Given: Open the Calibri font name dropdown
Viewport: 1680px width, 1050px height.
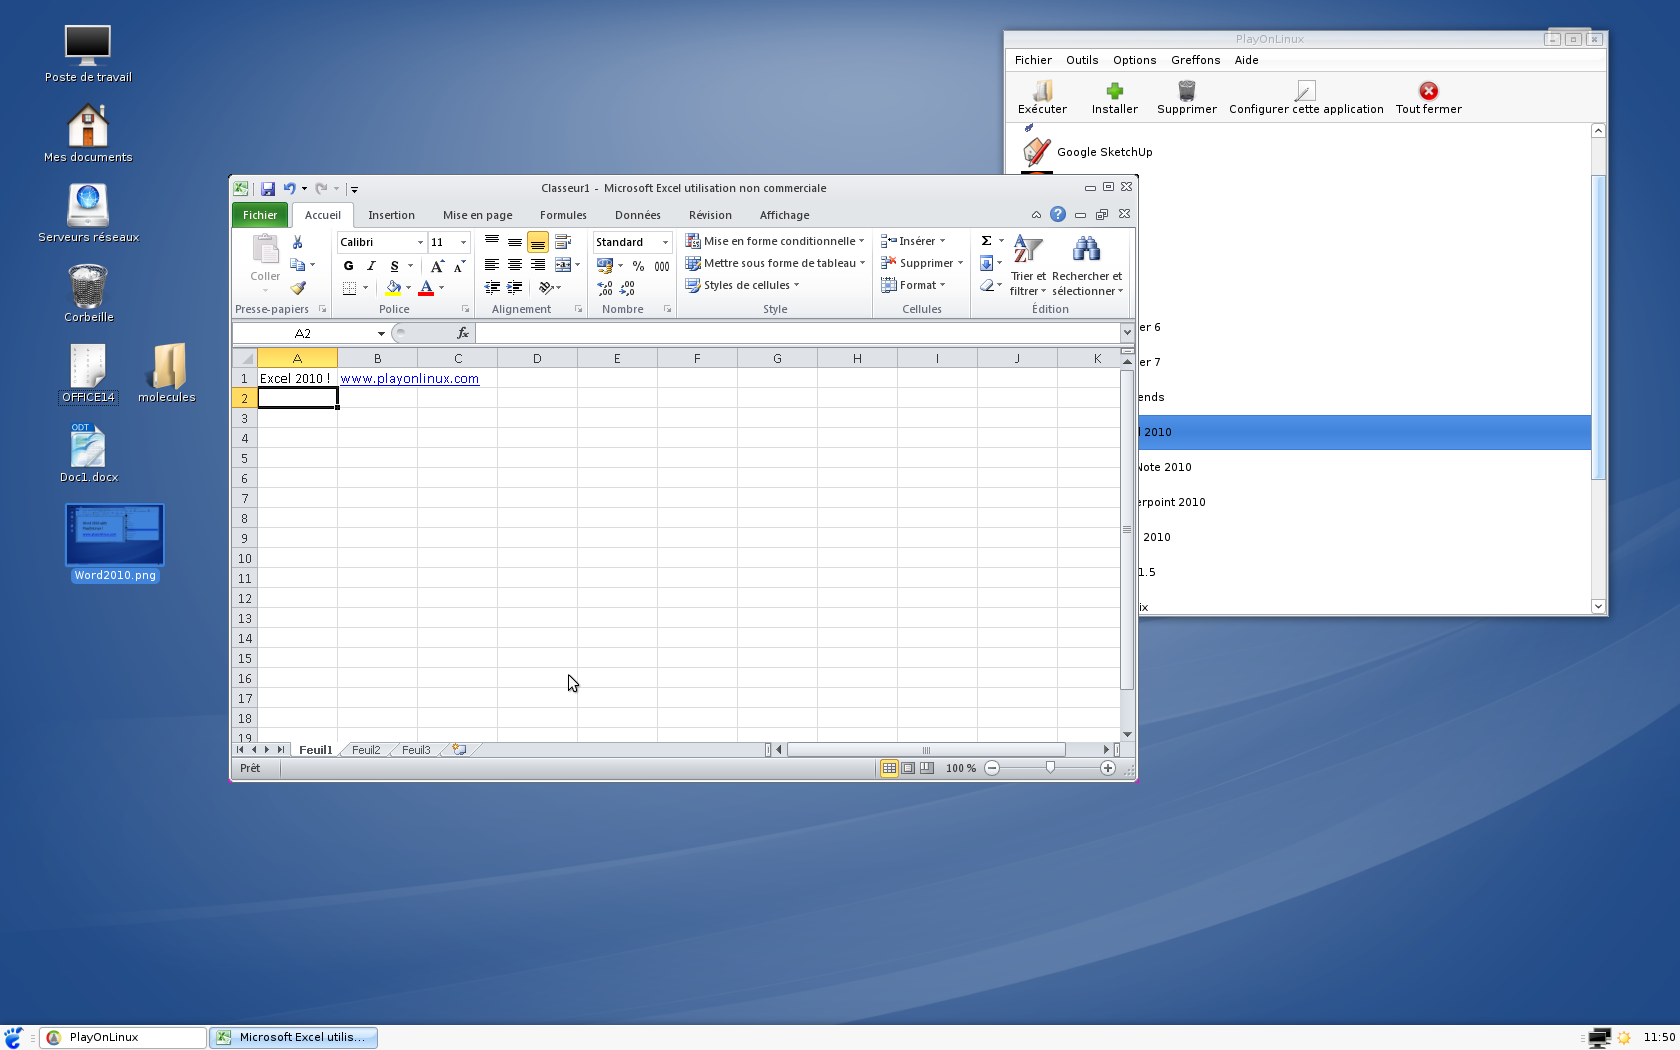Looking at the screenshot, I should coord(420,242).
